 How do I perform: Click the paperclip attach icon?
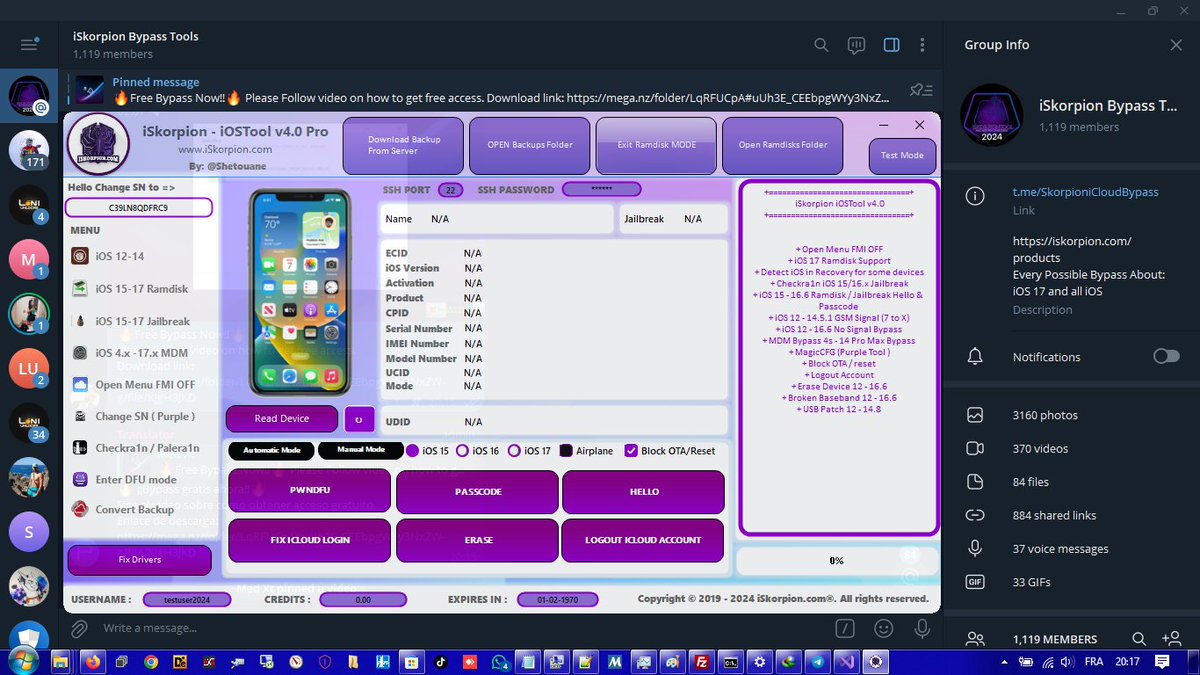pos(79,629)
